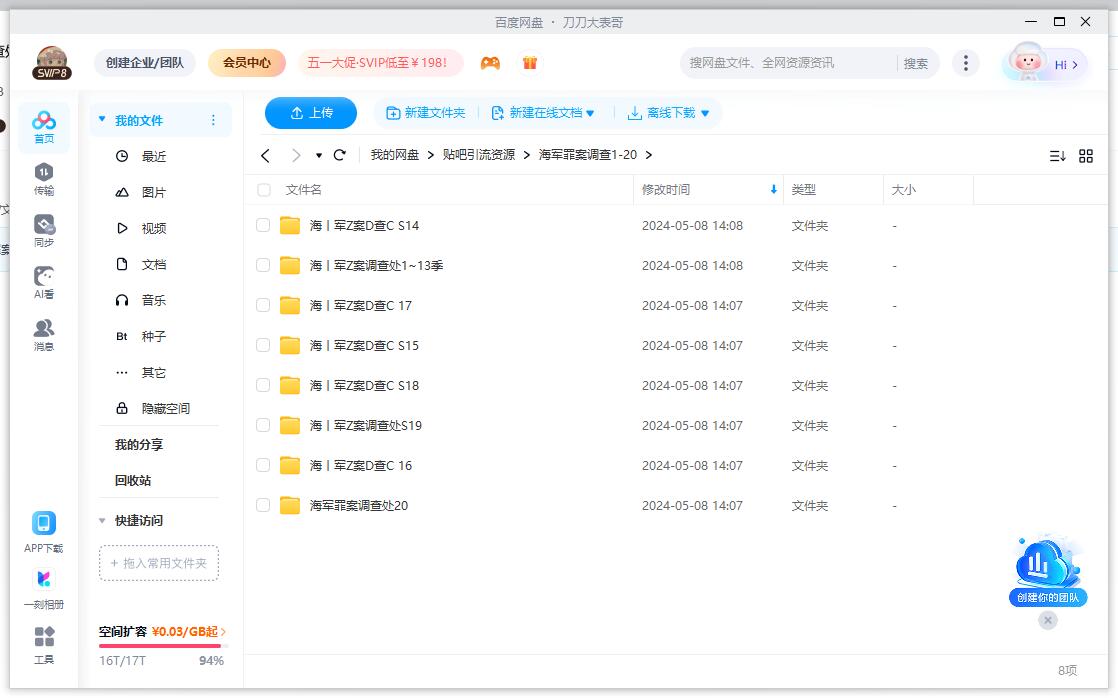This screenshot has height=698, width=1118.
Task: Open the three-dot more options menu in the header
Action: 965,63
